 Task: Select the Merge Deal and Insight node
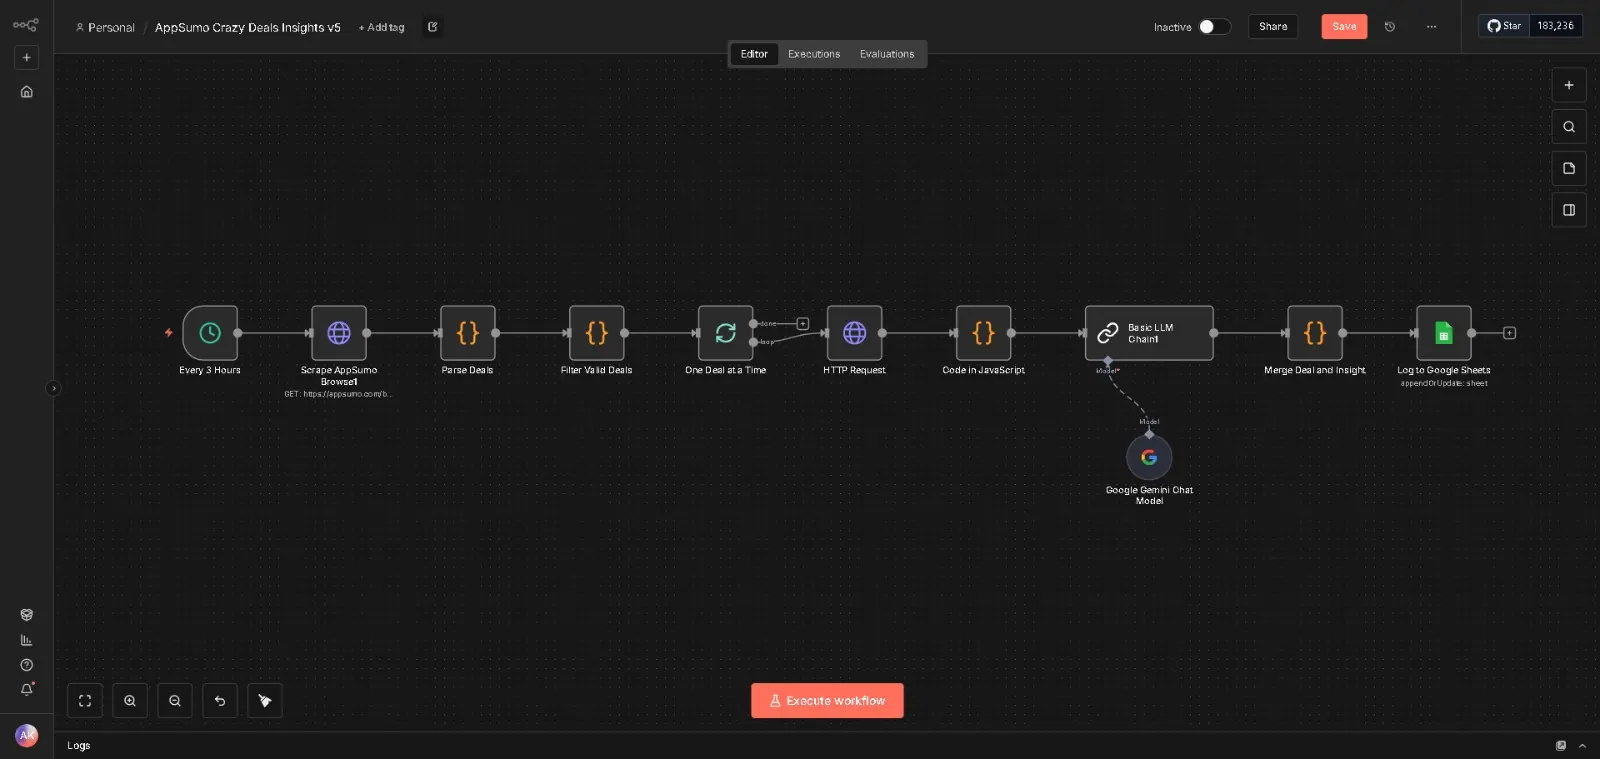click(1315, 333)
